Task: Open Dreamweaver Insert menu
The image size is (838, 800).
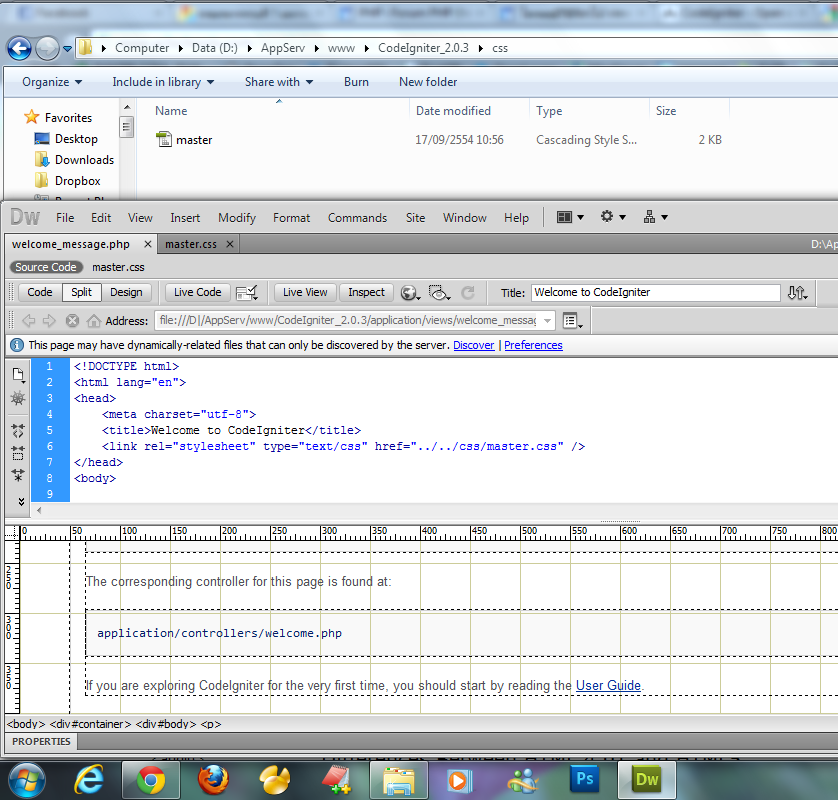Action: click(185, 218)
